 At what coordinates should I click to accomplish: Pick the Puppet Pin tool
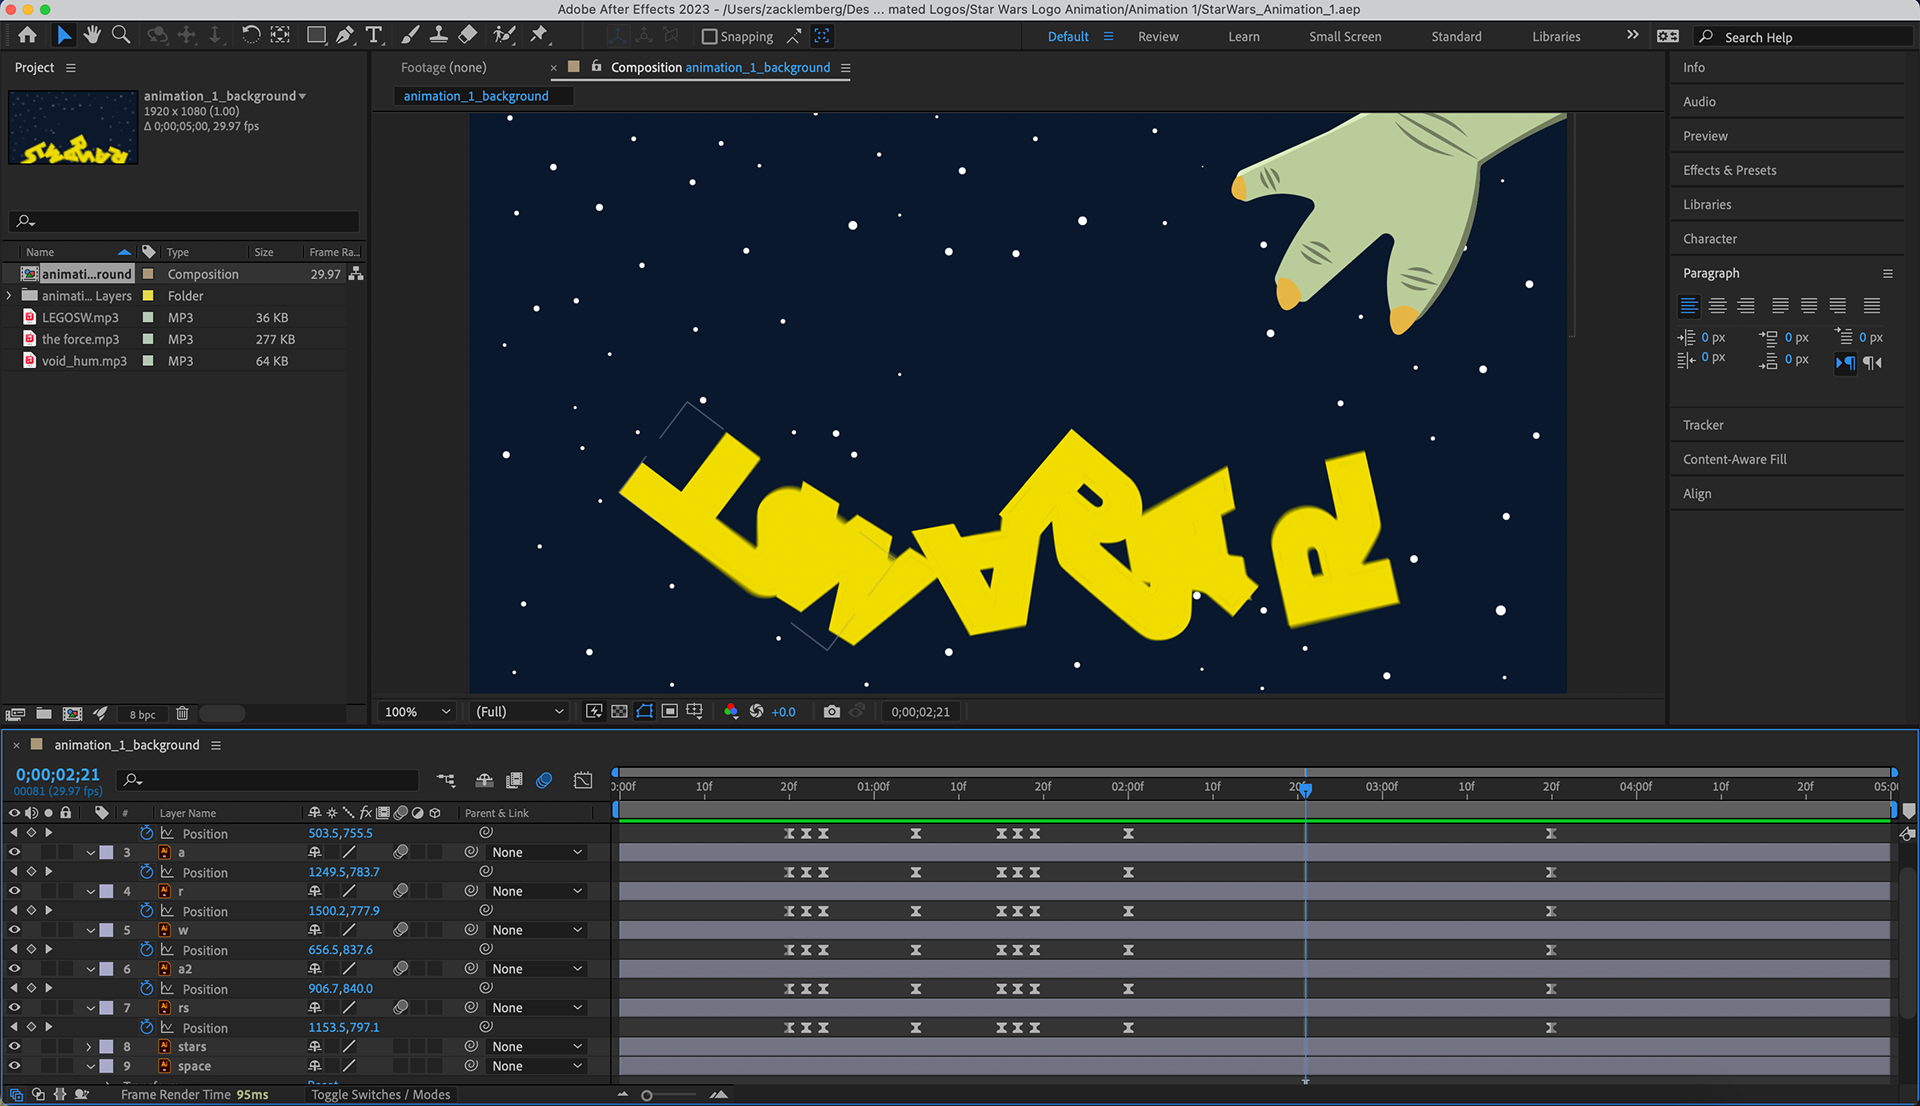[x=539, y=35]
